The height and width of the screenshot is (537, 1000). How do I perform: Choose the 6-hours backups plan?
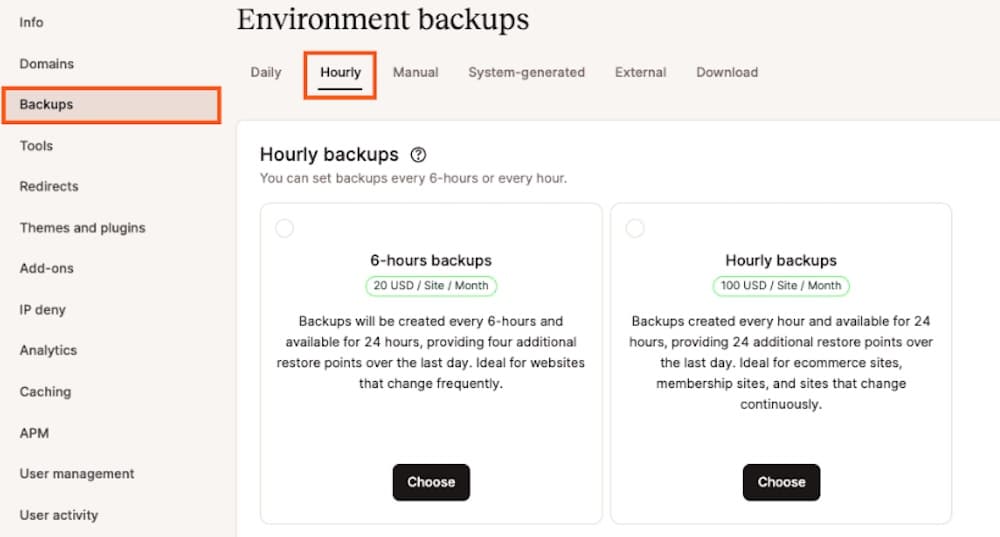point(431,482)
